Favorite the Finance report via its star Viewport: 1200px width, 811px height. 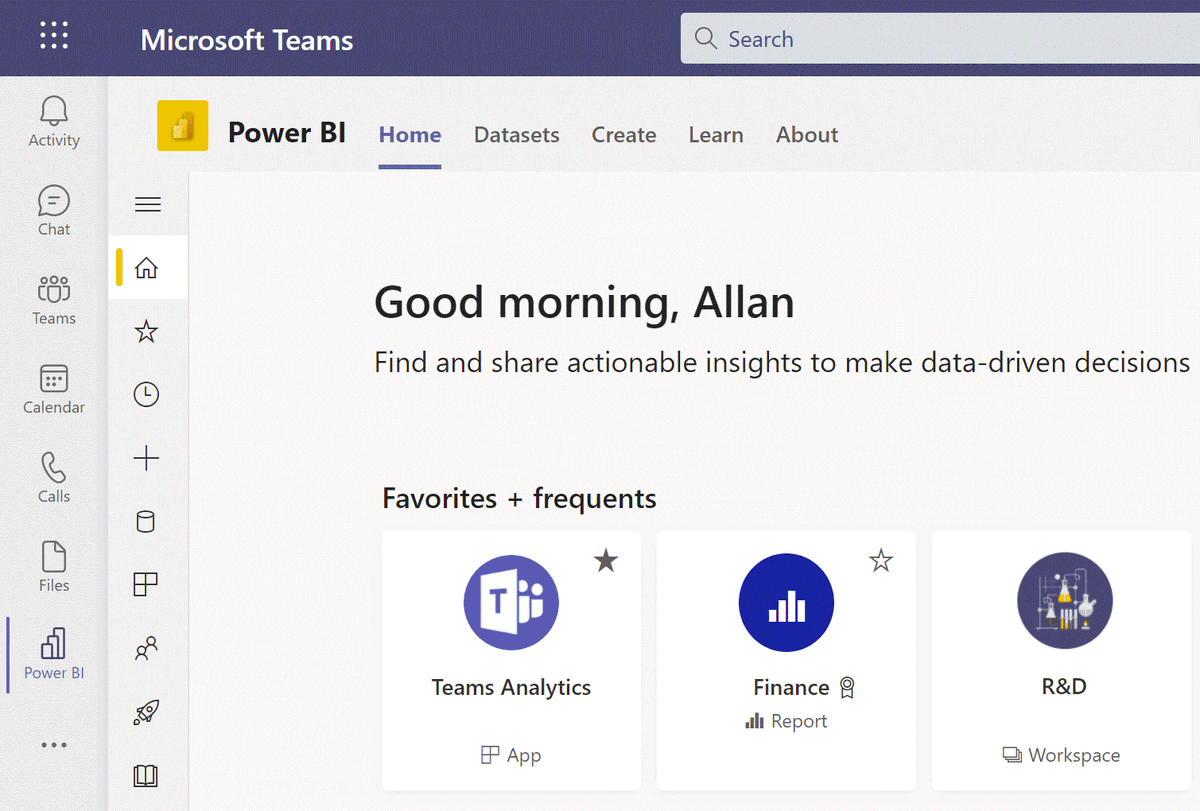pos(881,561)
